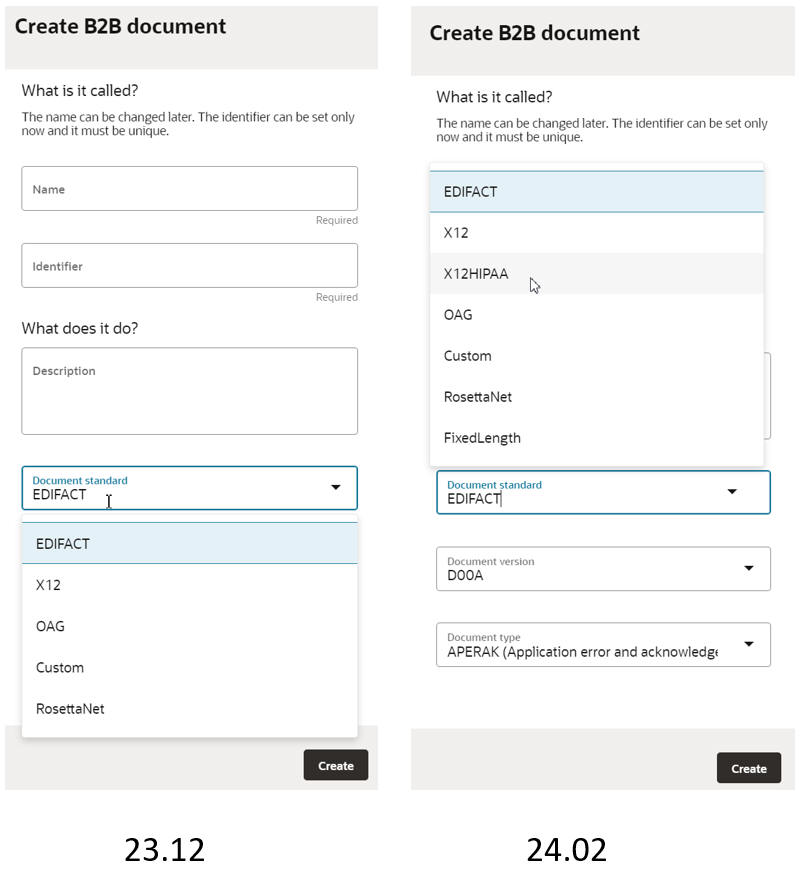Click the Identifier input field

coord(189,266)
